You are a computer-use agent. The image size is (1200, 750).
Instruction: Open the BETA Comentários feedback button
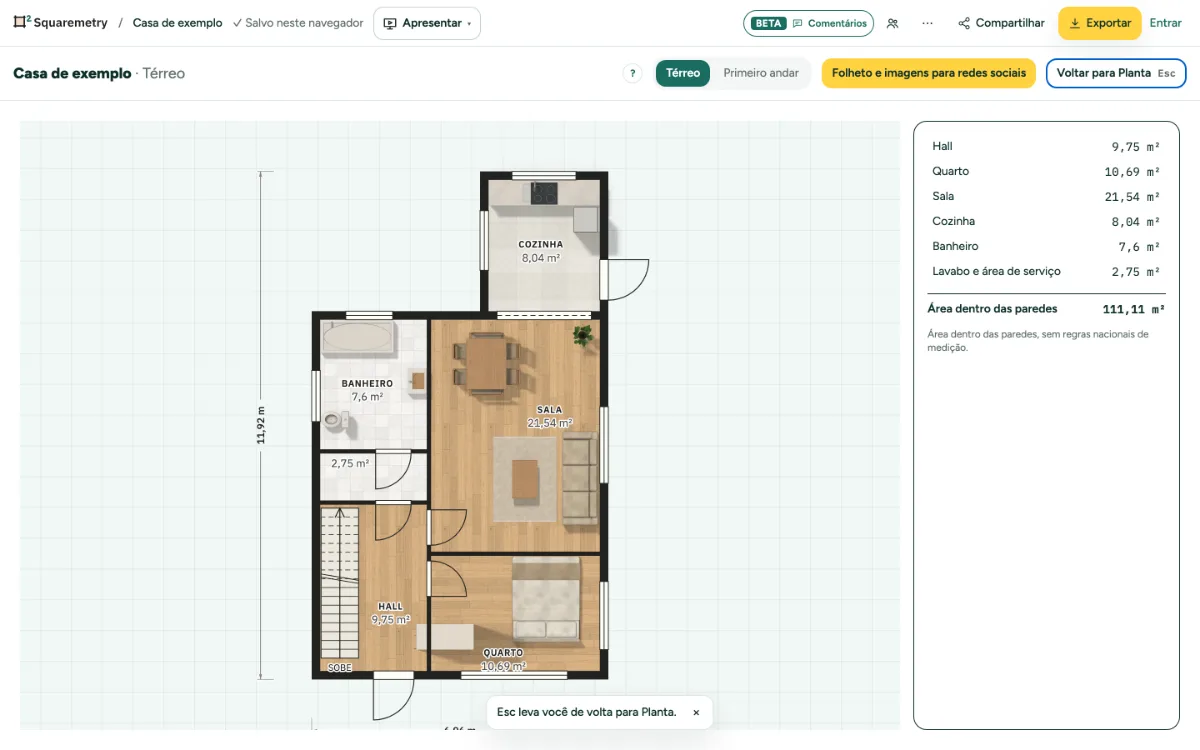pyautogui.click(x=808, y=23)
